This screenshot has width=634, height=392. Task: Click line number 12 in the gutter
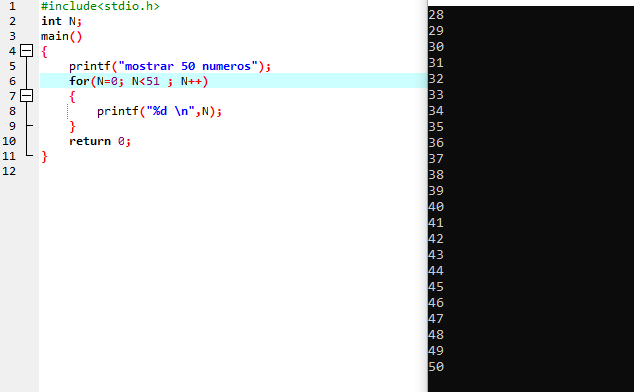click(9, 171)
